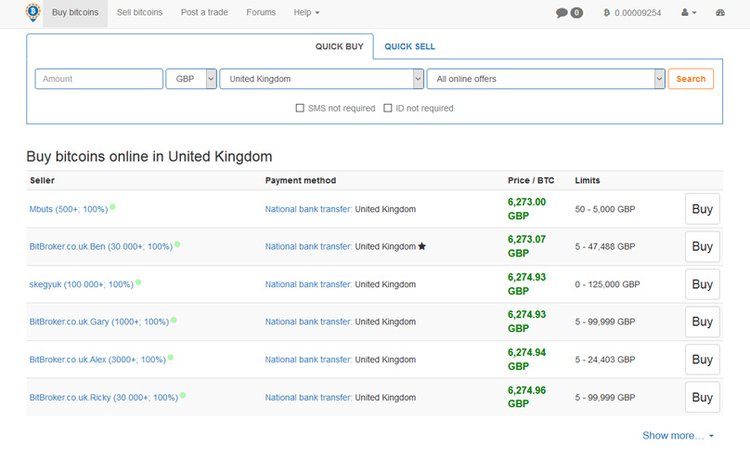
Task: Open the GBP currency dropdown
Action: pyautogui.click(x=191, y=79)
